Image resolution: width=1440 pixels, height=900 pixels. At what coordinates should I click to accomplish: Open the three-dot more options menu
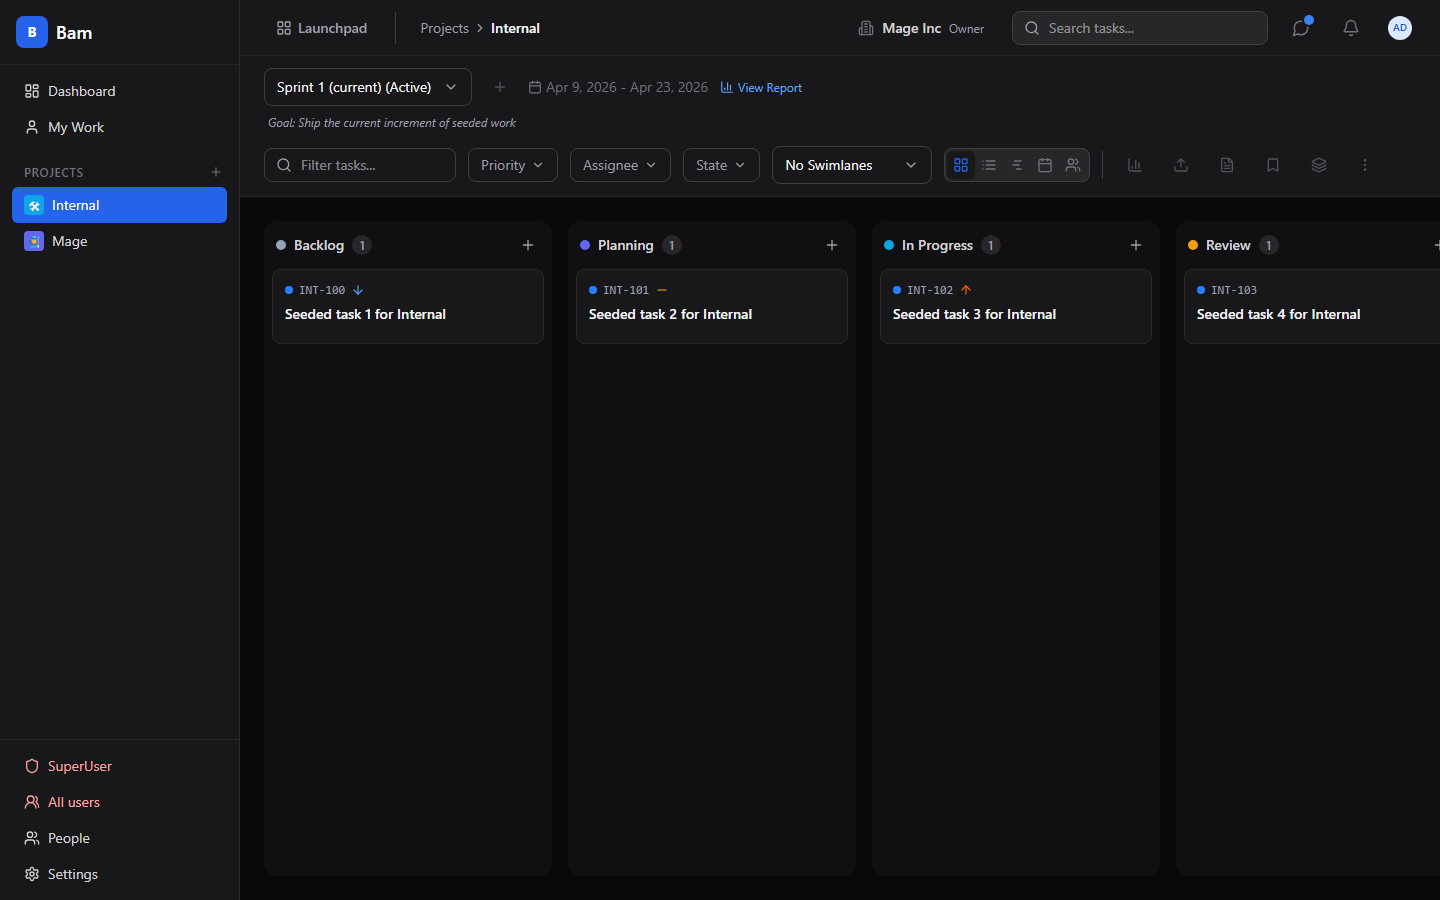pyautogui.click(x=1365, y=165)
